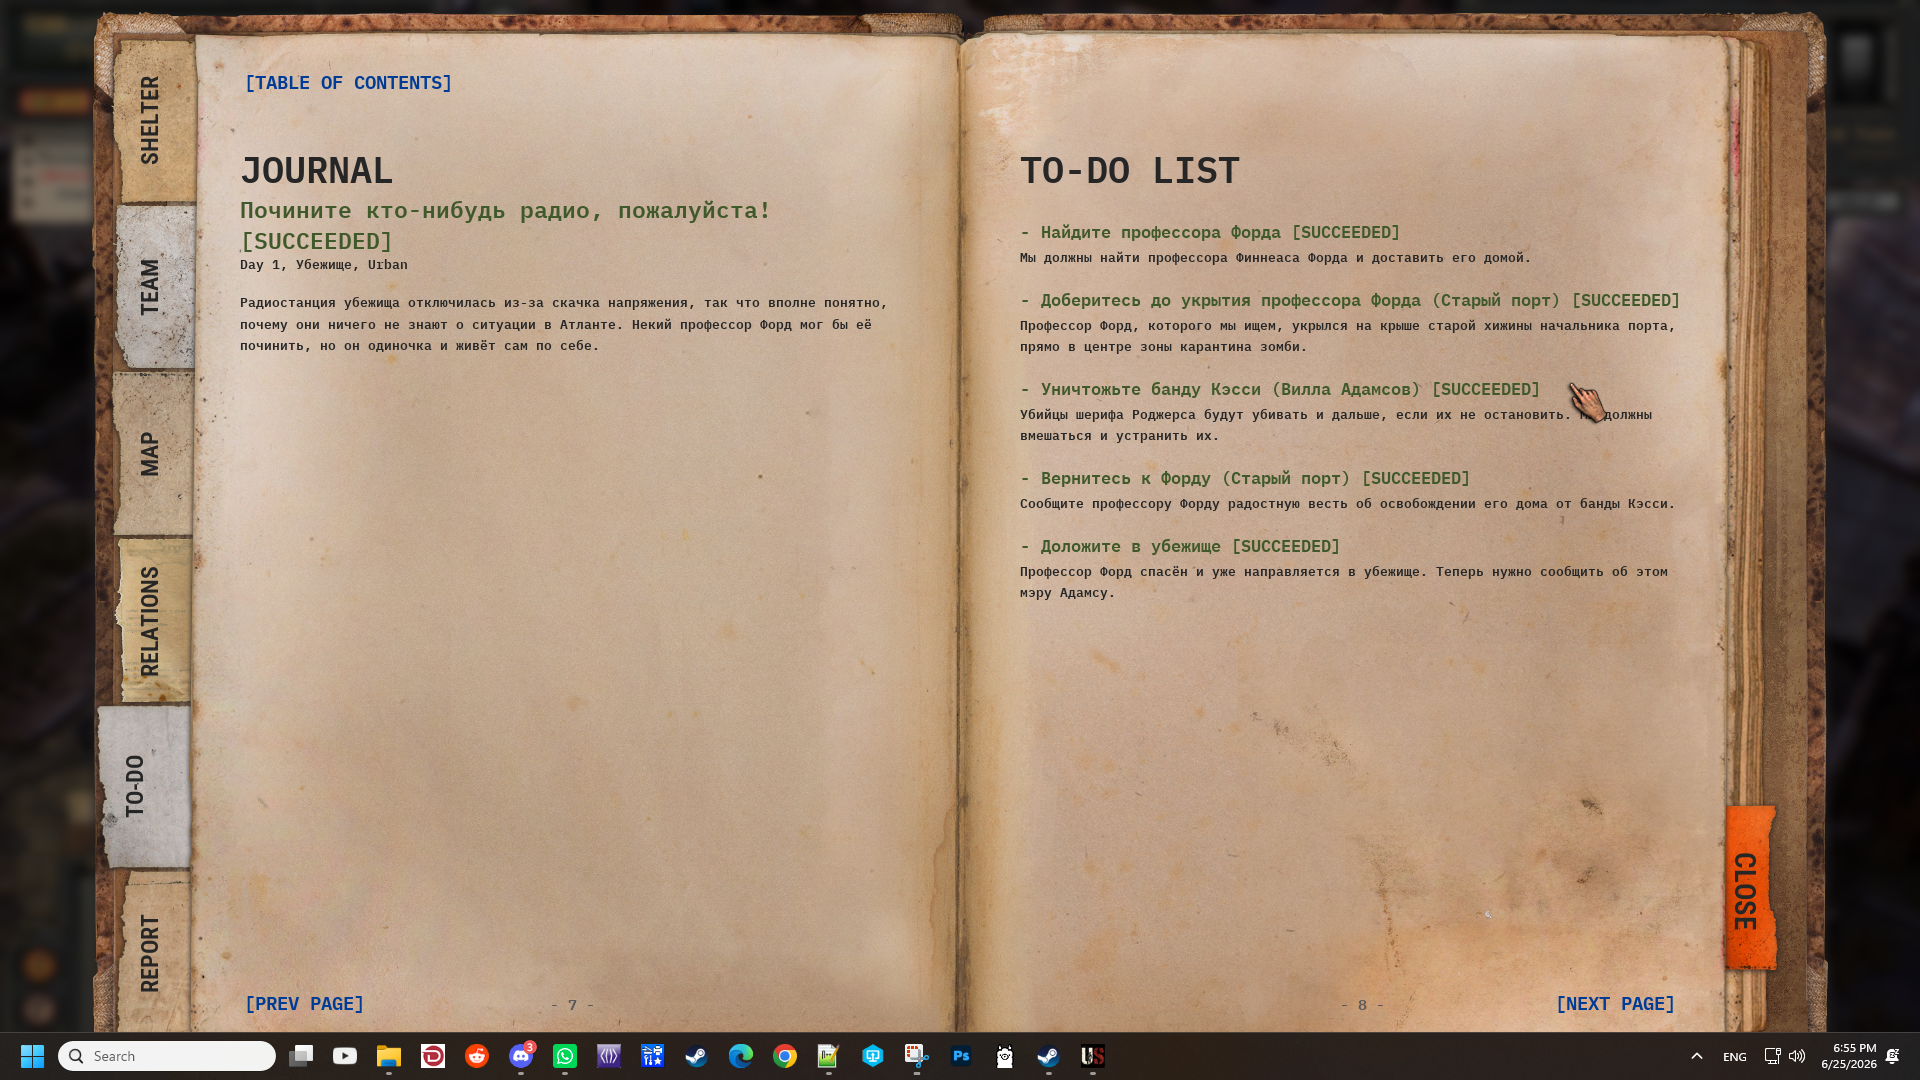Open the volume control in tray

(1797, 1056)
